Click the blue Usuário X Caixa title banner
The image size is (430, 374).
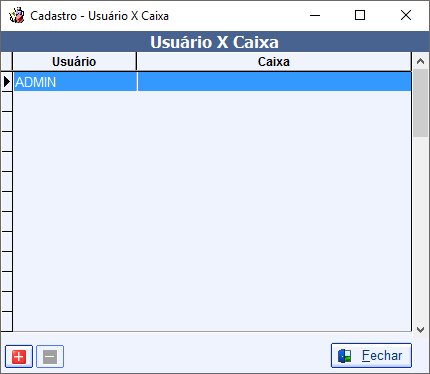pos(215,42)
